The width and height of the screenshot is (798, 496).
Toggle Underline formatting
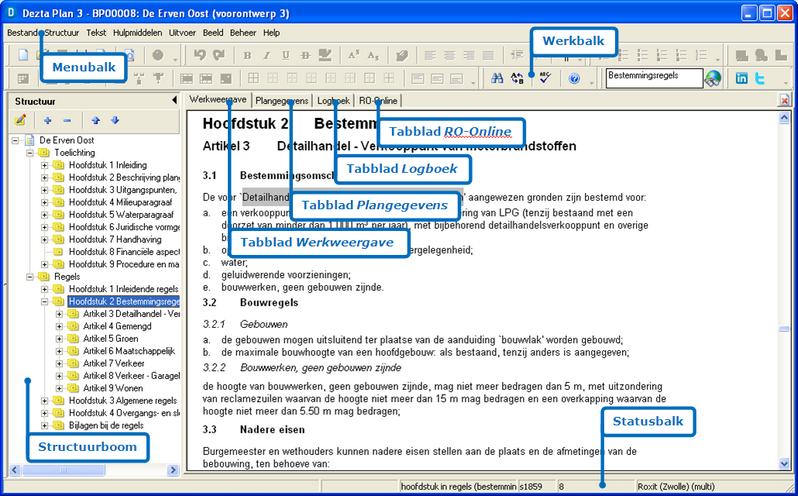tap(286, 55)
